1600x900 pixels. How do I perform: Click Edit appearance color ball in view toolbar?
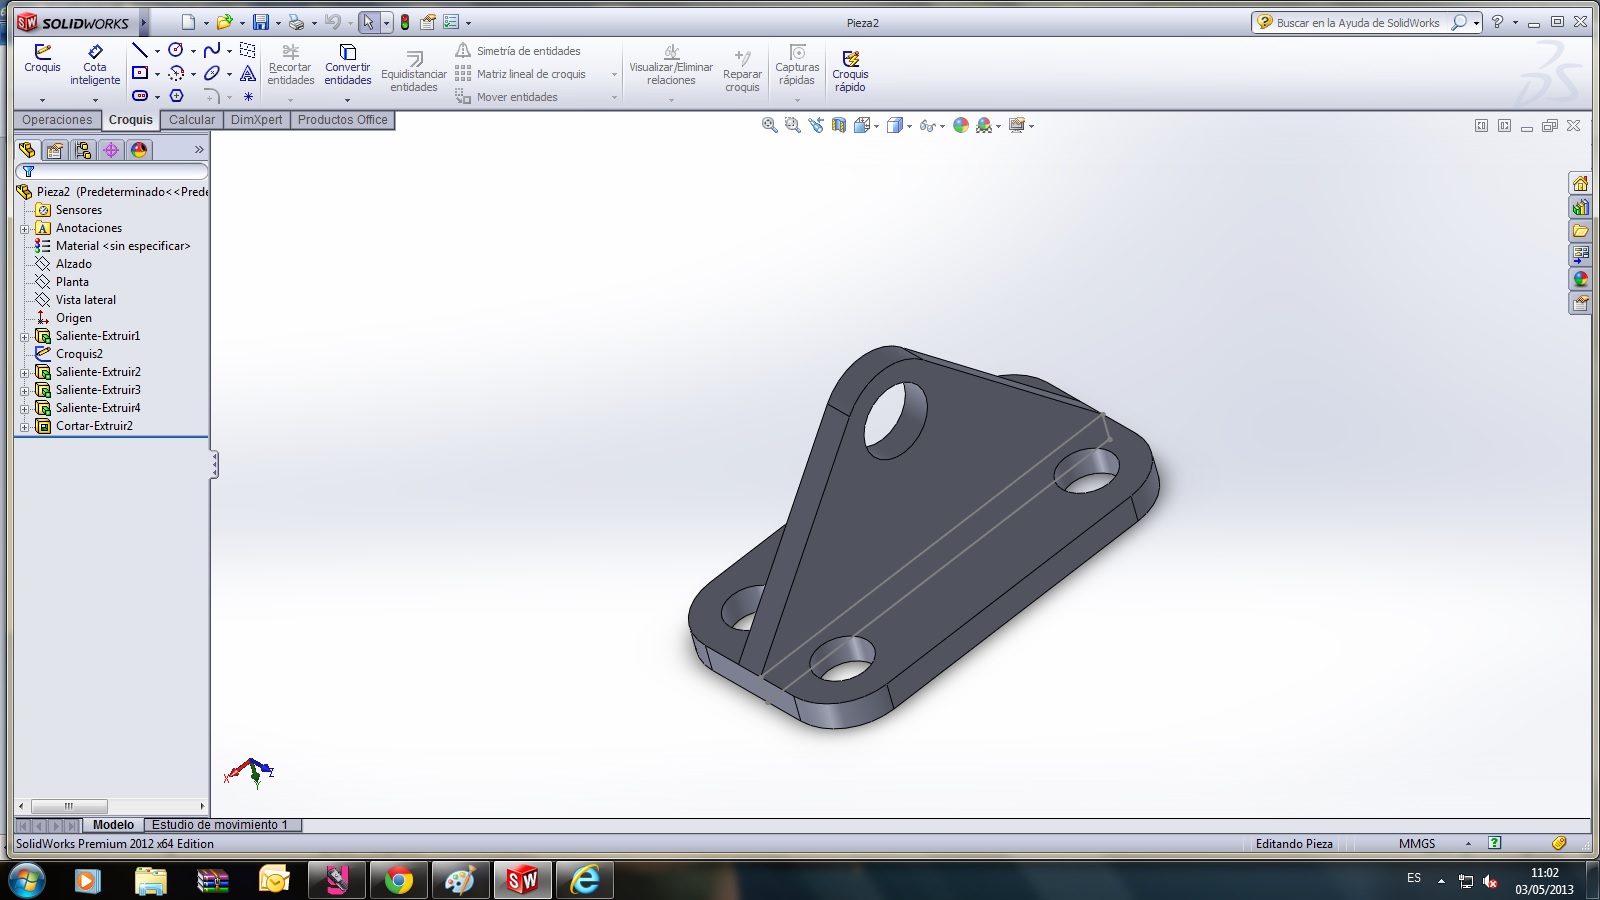[961, 125]
